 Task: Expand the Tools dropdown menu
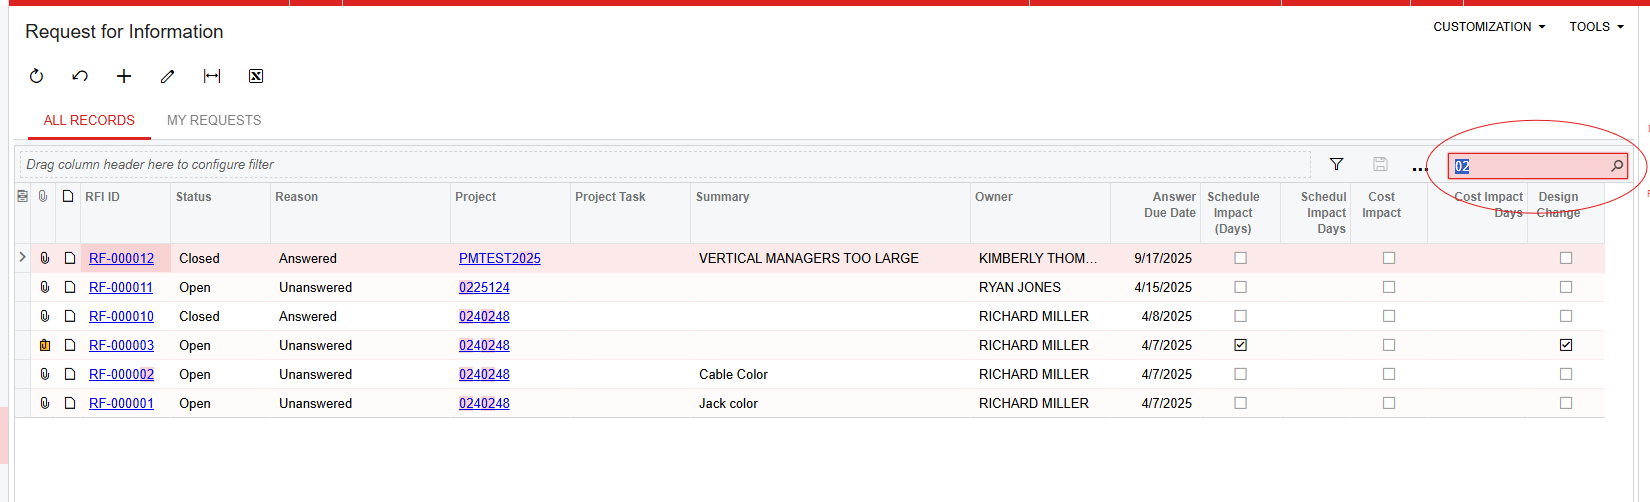(x=1596, y=27)
